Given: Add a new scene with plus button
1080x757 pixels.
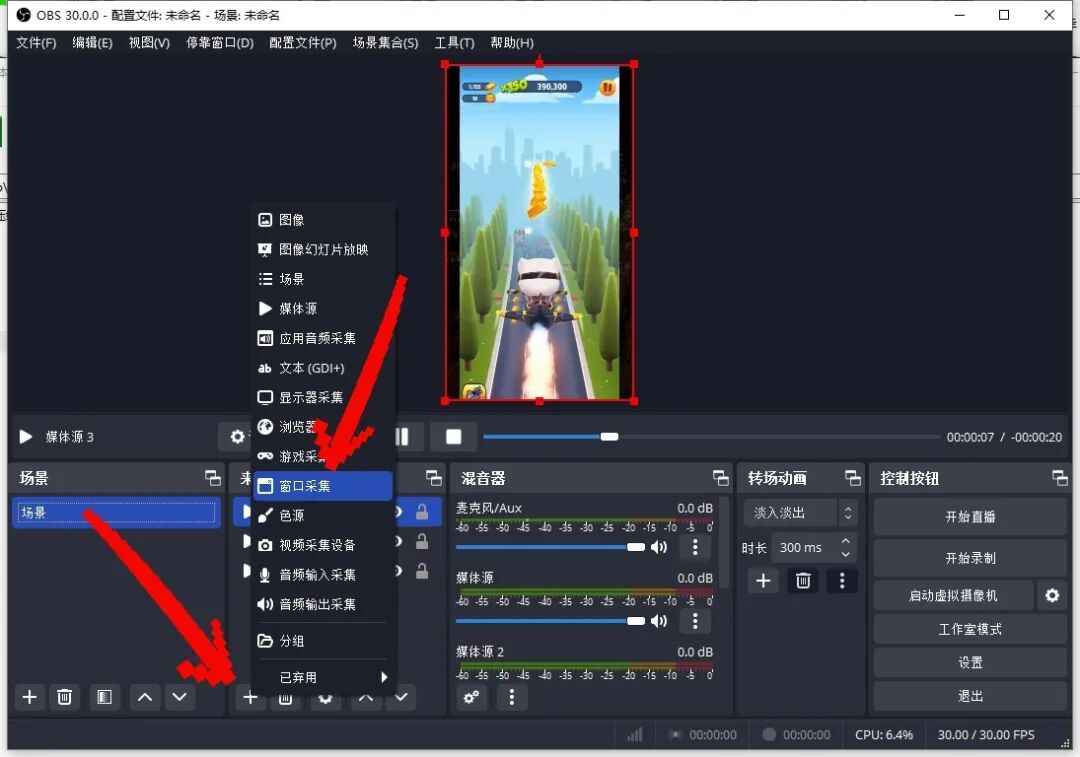Looking at the screenshot, I should click(x=30, y=697).
